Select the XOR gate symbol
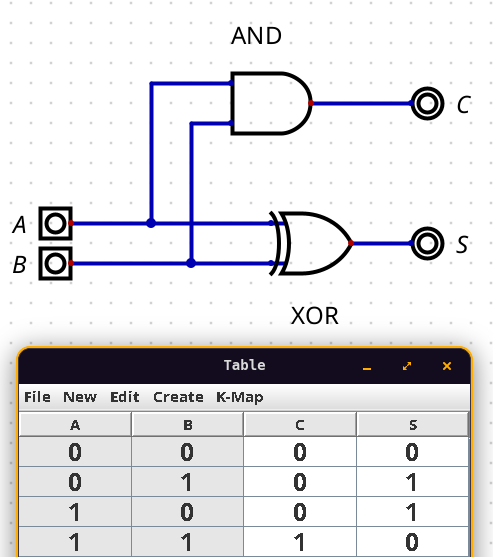 (x=311, y=243)
